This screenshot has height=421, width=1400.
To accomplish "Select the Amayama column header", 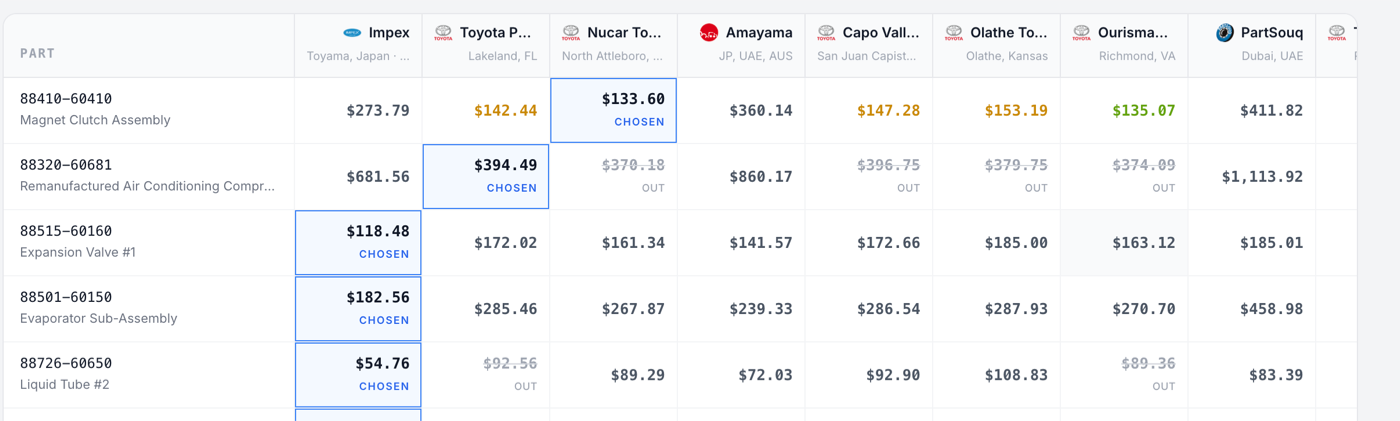I will [x=741, y=45].
